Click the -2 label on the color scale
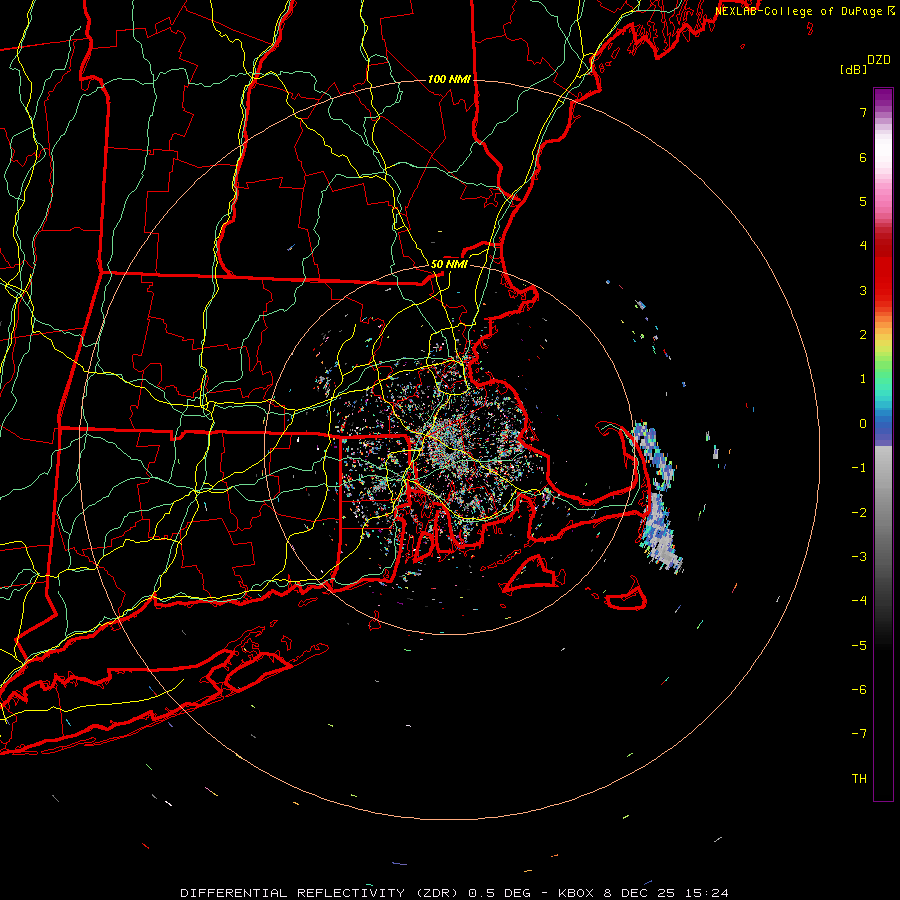900x900 pixels. [859, 512]
